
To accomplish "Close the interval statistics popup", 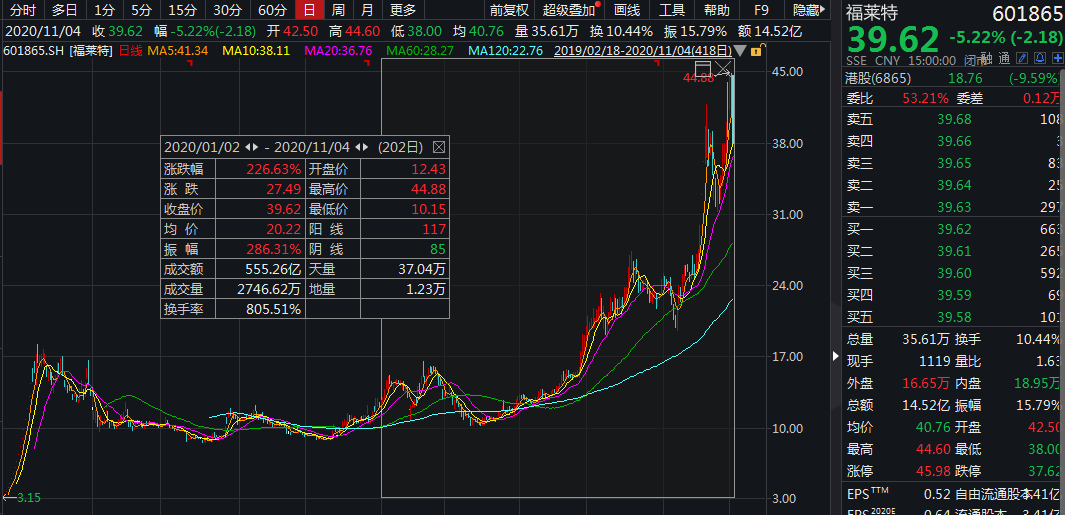I will 438,146.
